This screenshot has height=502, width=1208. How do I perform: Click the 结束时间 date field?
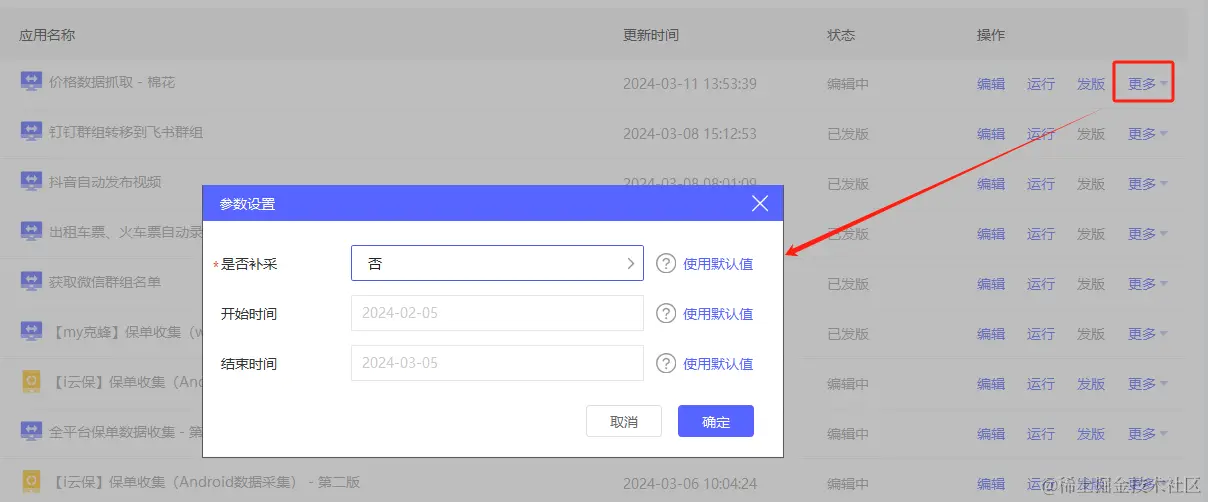[497, 363]
